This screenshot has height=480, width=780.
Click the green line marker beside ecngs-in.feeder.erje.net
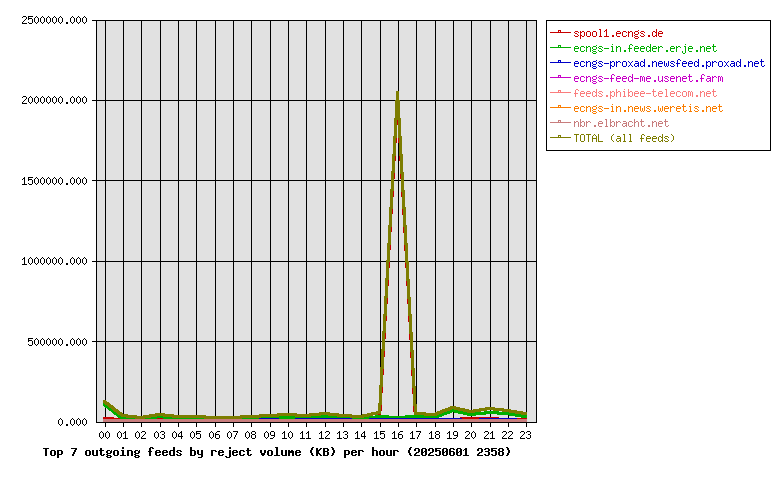[x=560, y=47]
